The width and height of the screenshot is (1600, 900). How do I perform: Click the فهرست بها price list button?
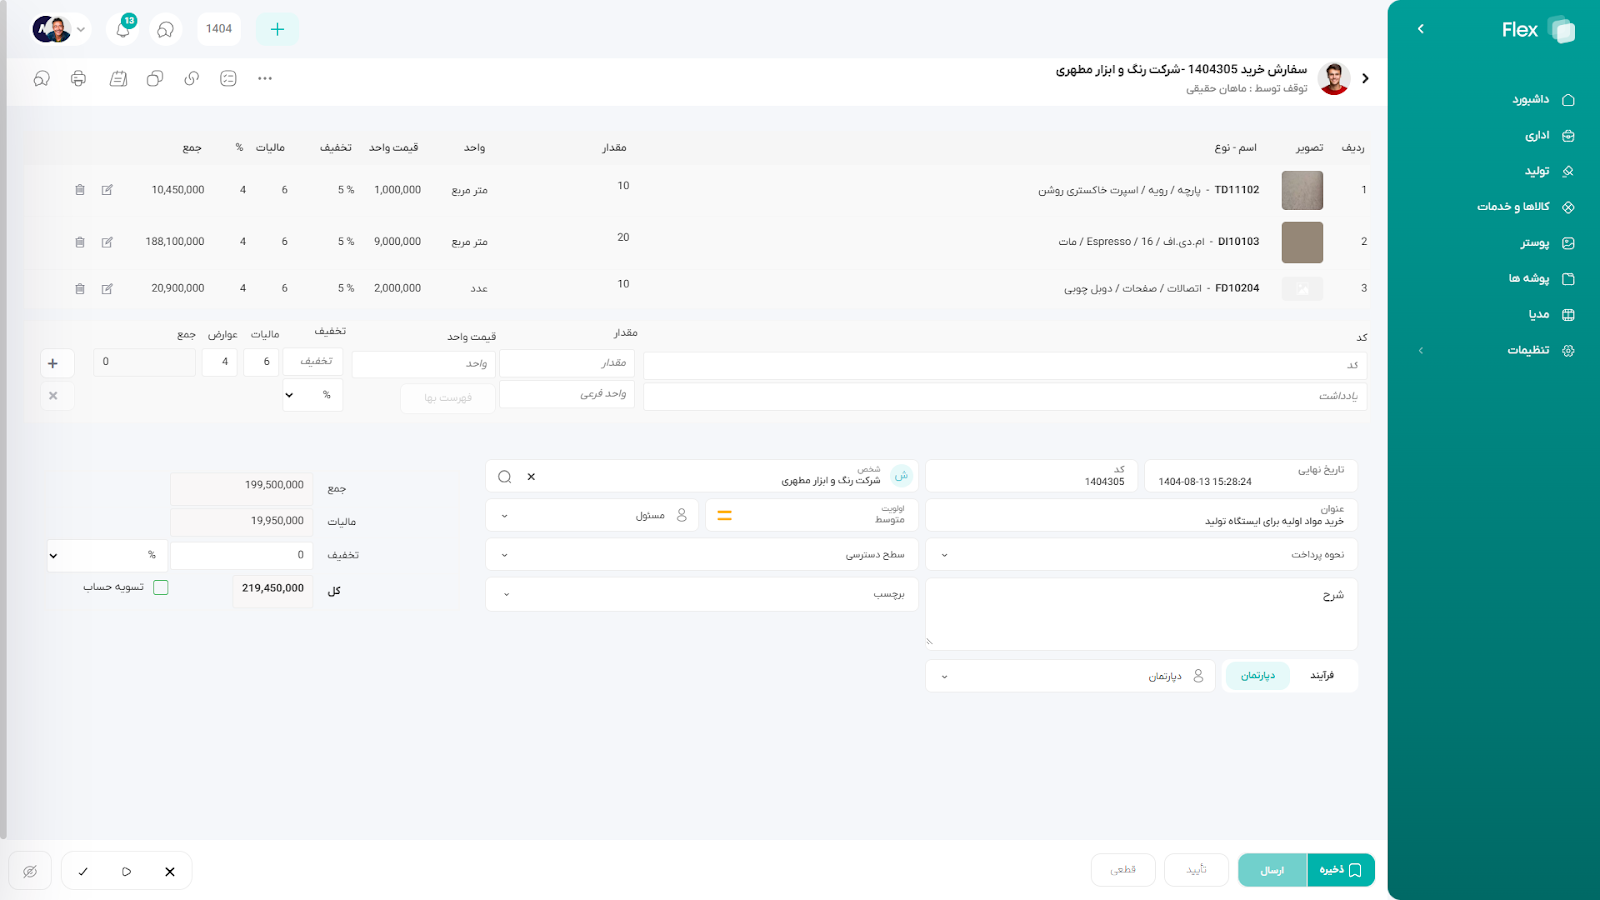coord(447,398)
